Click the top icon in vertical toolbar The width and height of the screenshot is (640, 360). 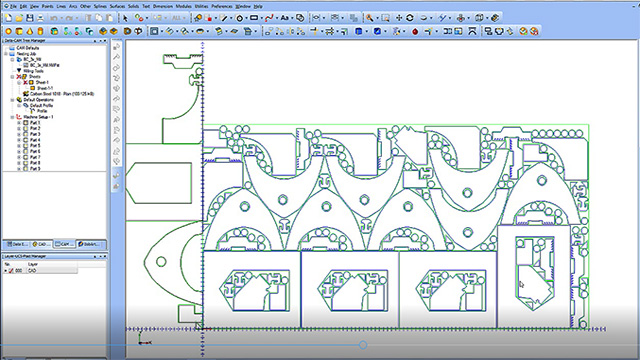coord(117,47)
